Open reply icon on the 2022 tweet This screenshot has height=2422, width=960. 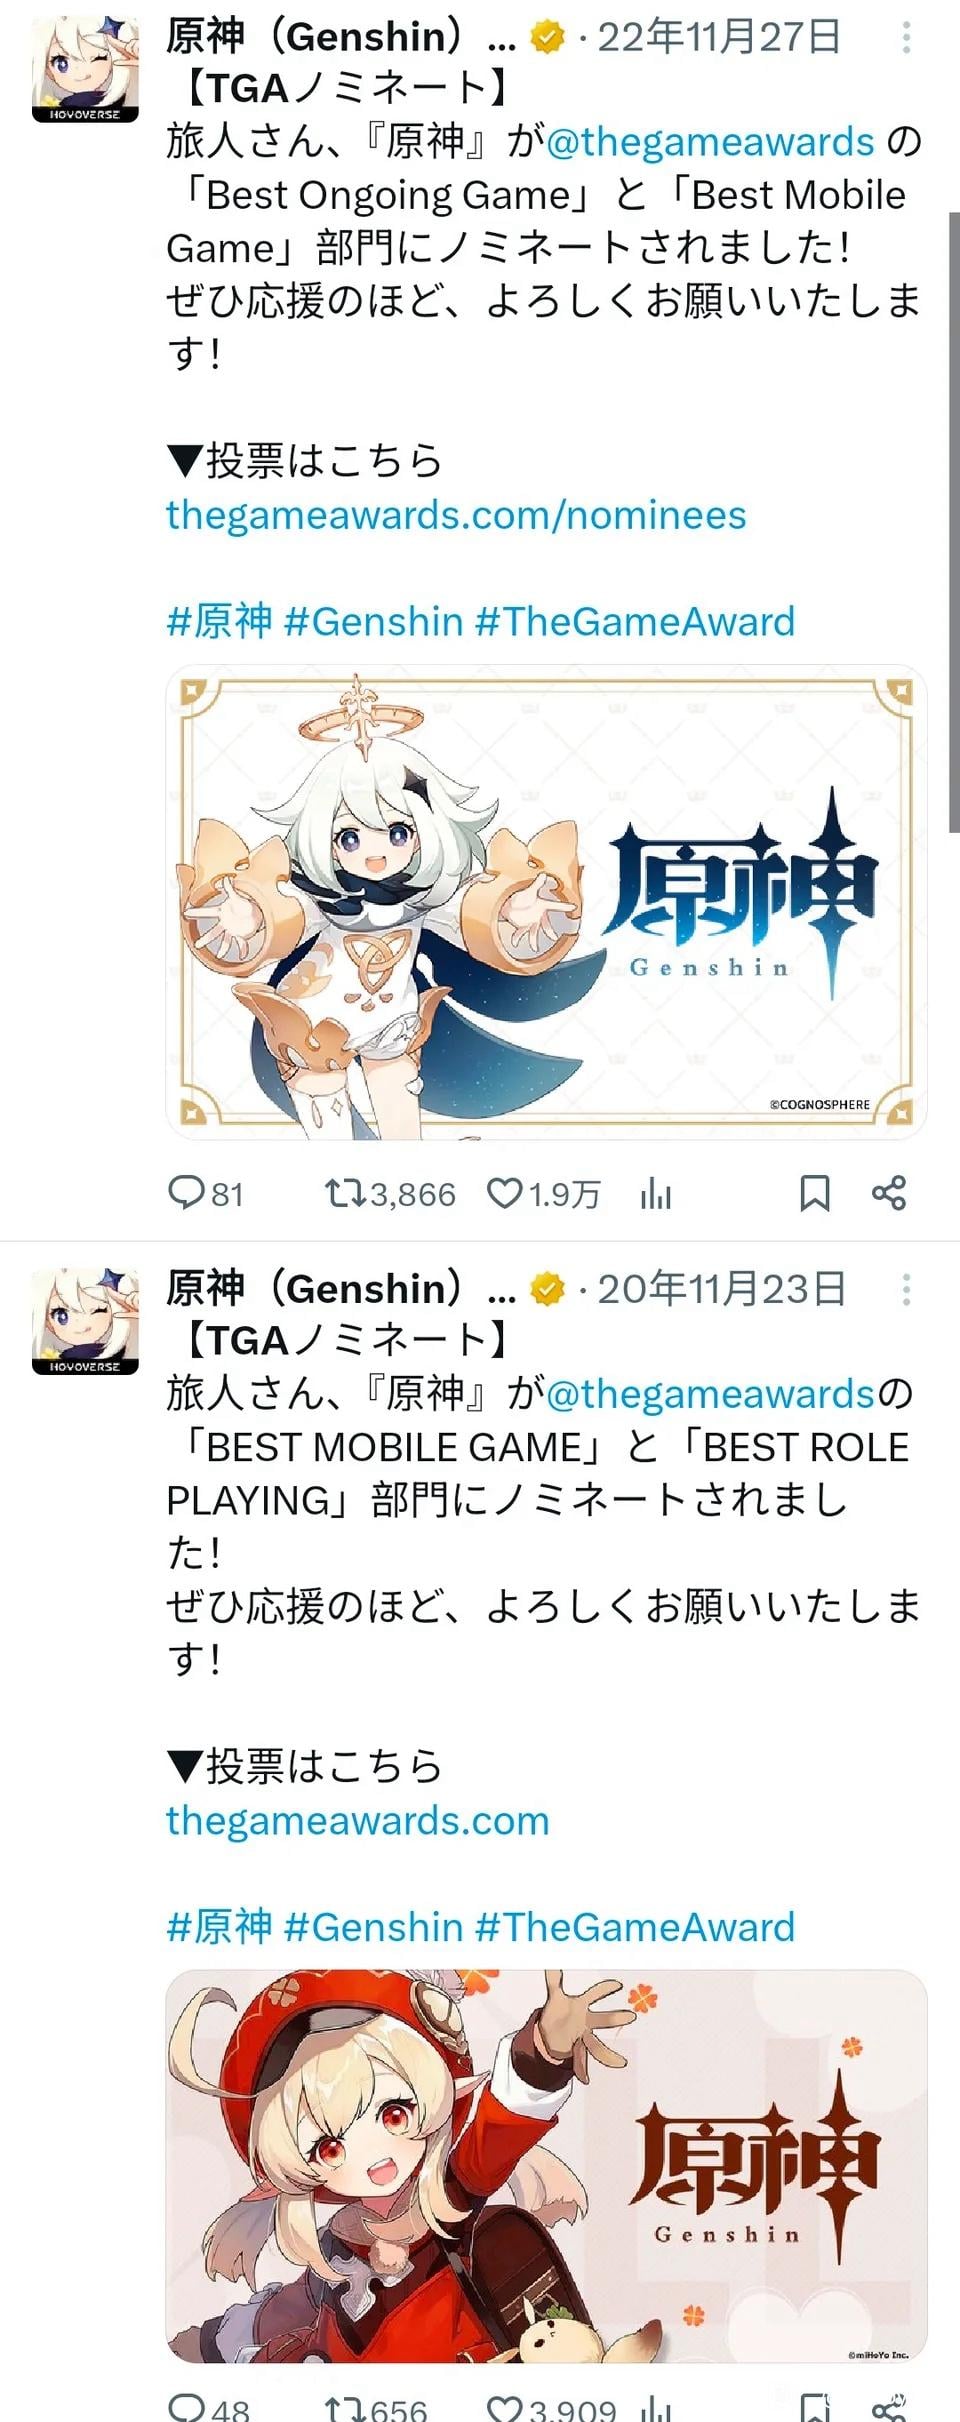[186, 1192]
